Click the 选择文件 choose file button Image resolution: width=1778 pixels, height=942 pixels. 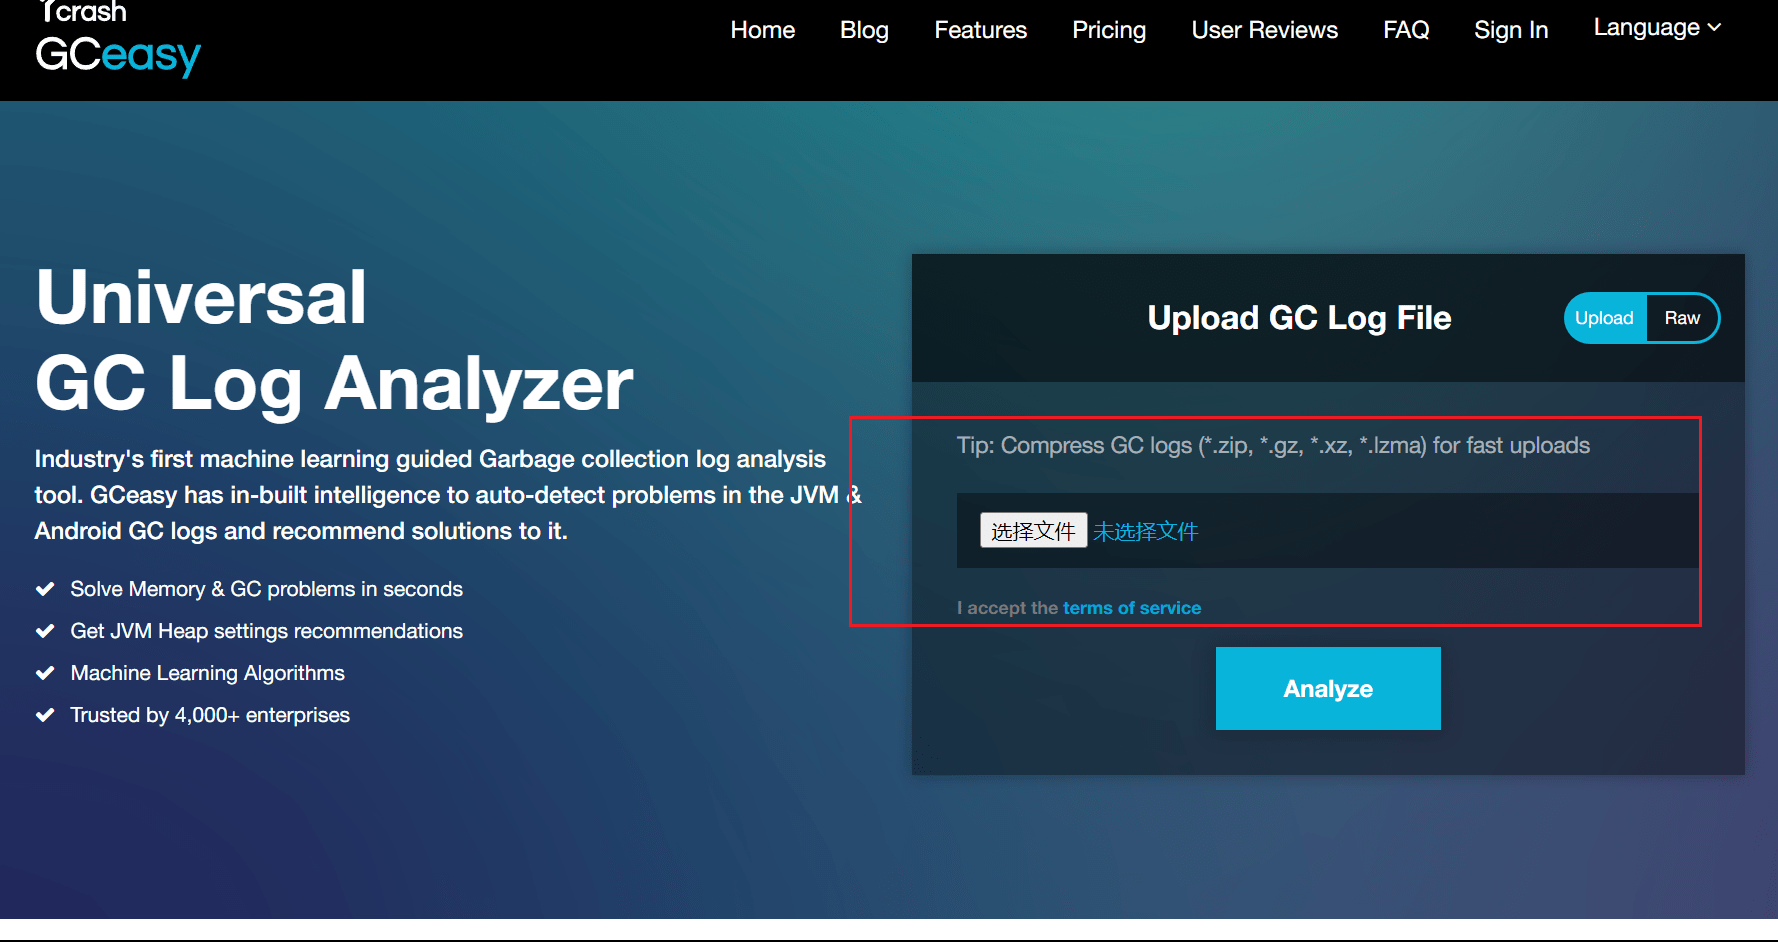click(x=1033, y=531)
